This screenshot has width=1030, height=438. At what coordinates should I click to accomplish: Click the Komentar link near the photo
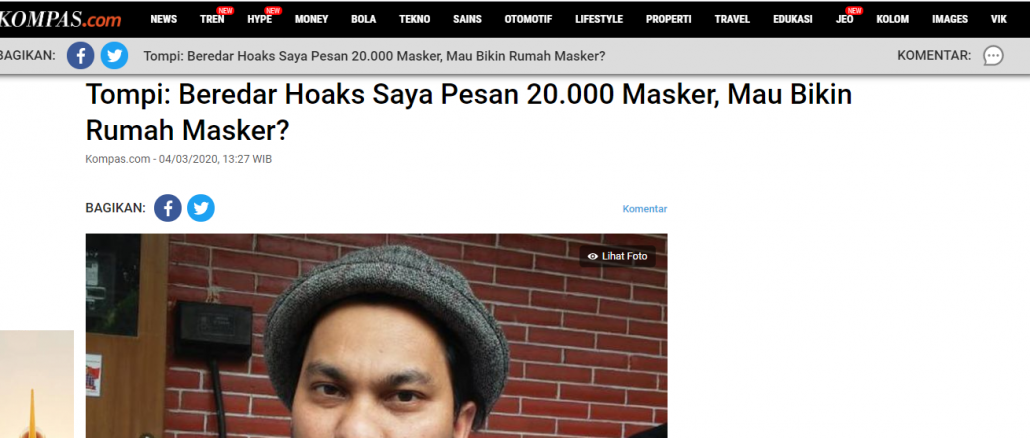(x=644, y=209)
